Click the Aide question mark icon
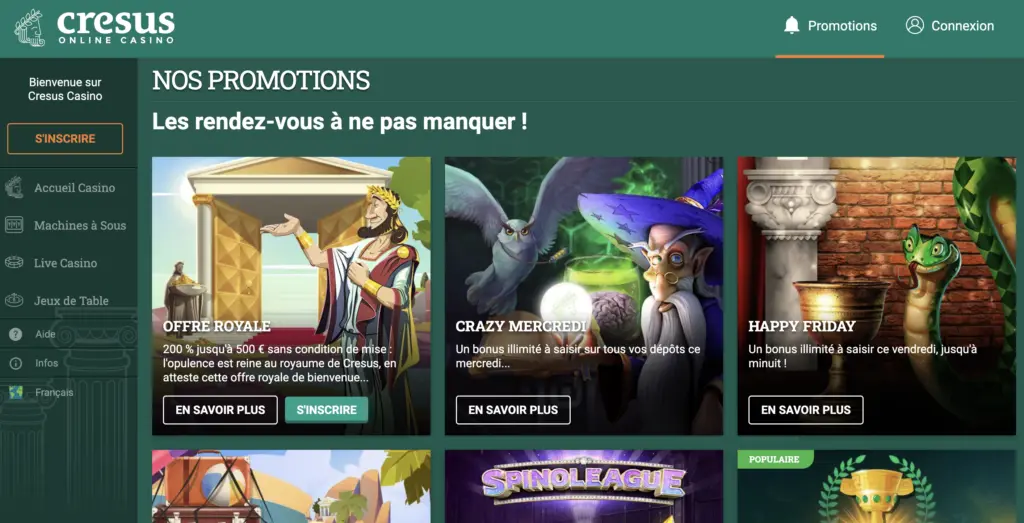 16,334
